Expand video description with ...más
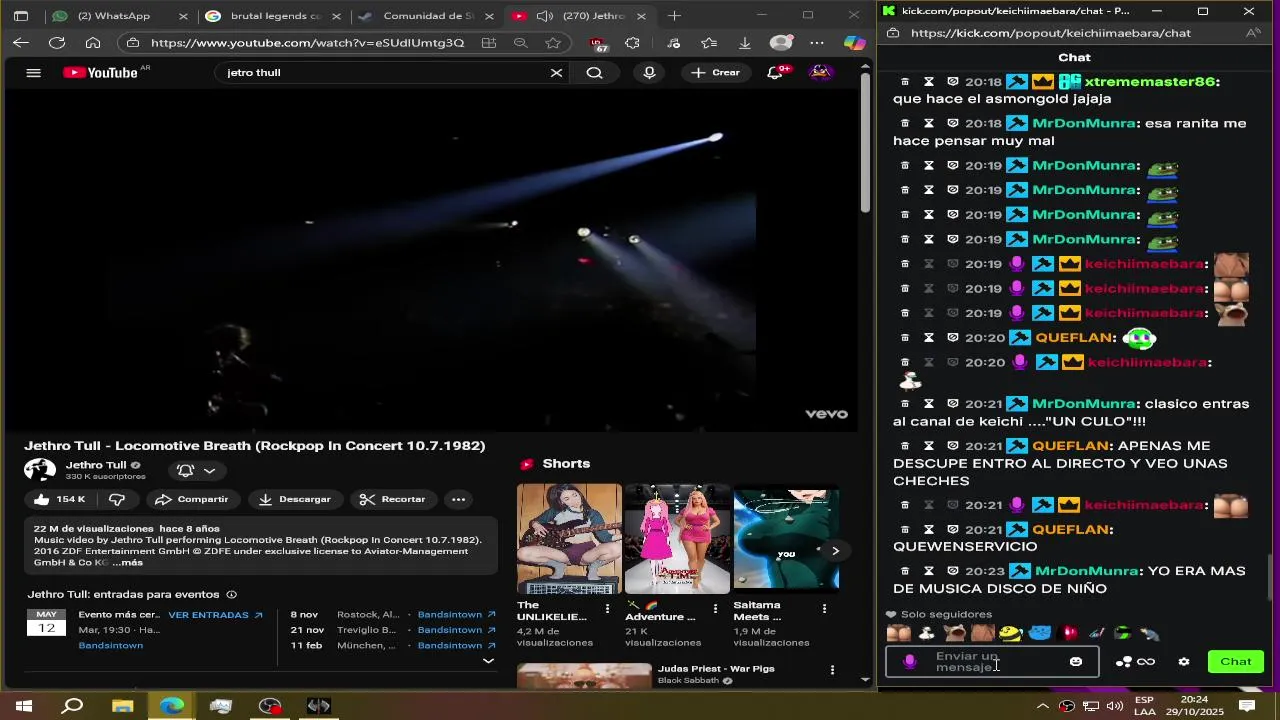This screenshot has width=1280, height=720. [x=128, y=562]
